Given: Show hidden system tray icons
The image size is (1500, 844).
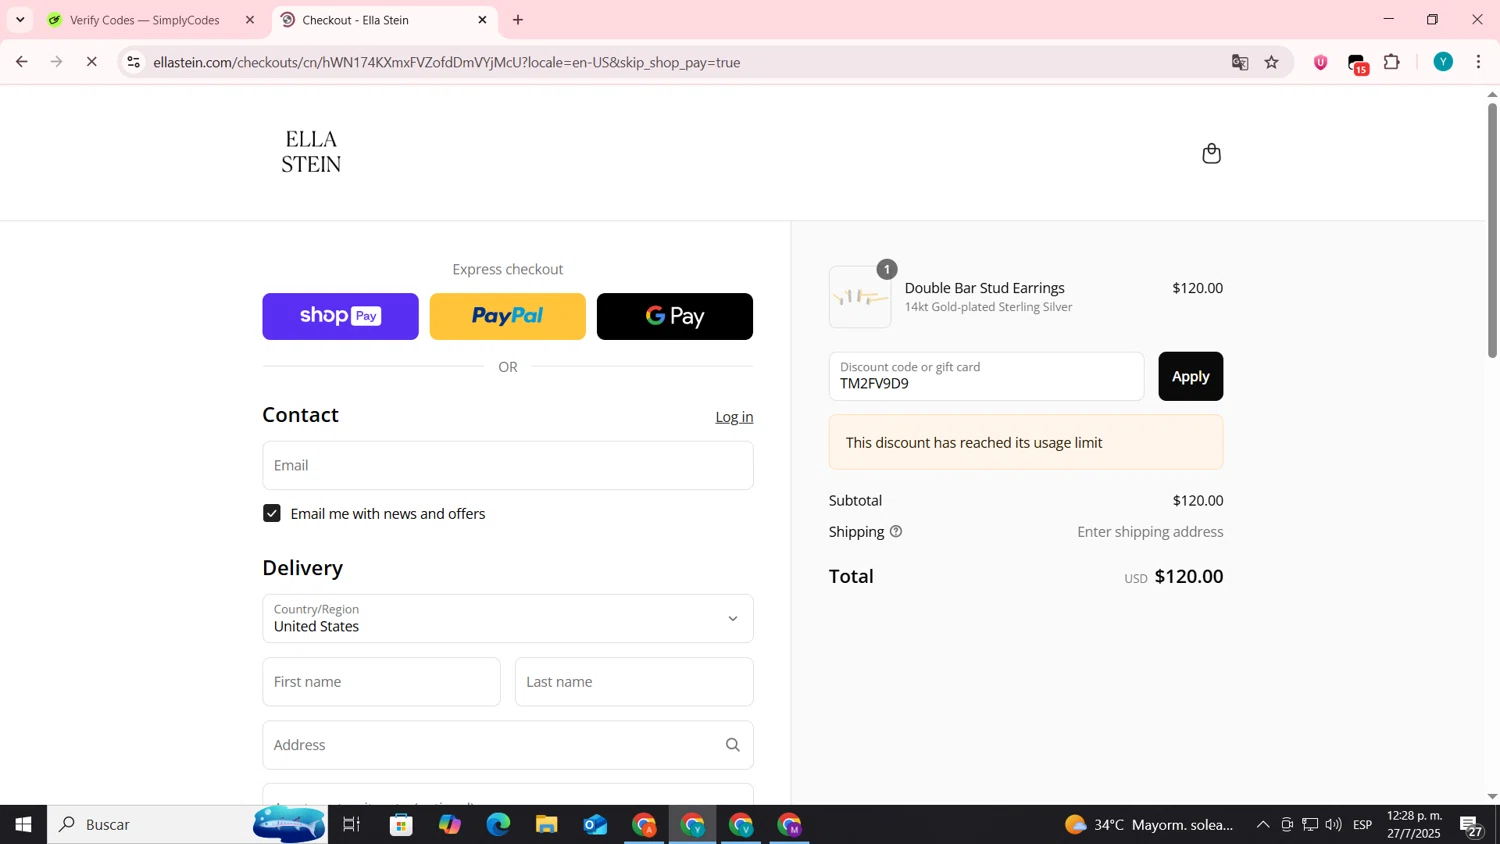Looking at the screenshot, I should coord(1263,825).
